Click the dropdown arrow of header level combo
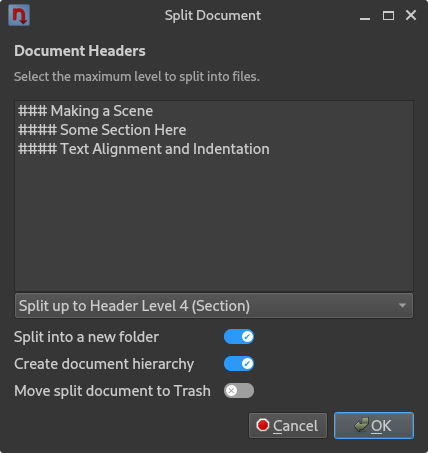Viewport: 428px width, 453px height. coord(402,305)
